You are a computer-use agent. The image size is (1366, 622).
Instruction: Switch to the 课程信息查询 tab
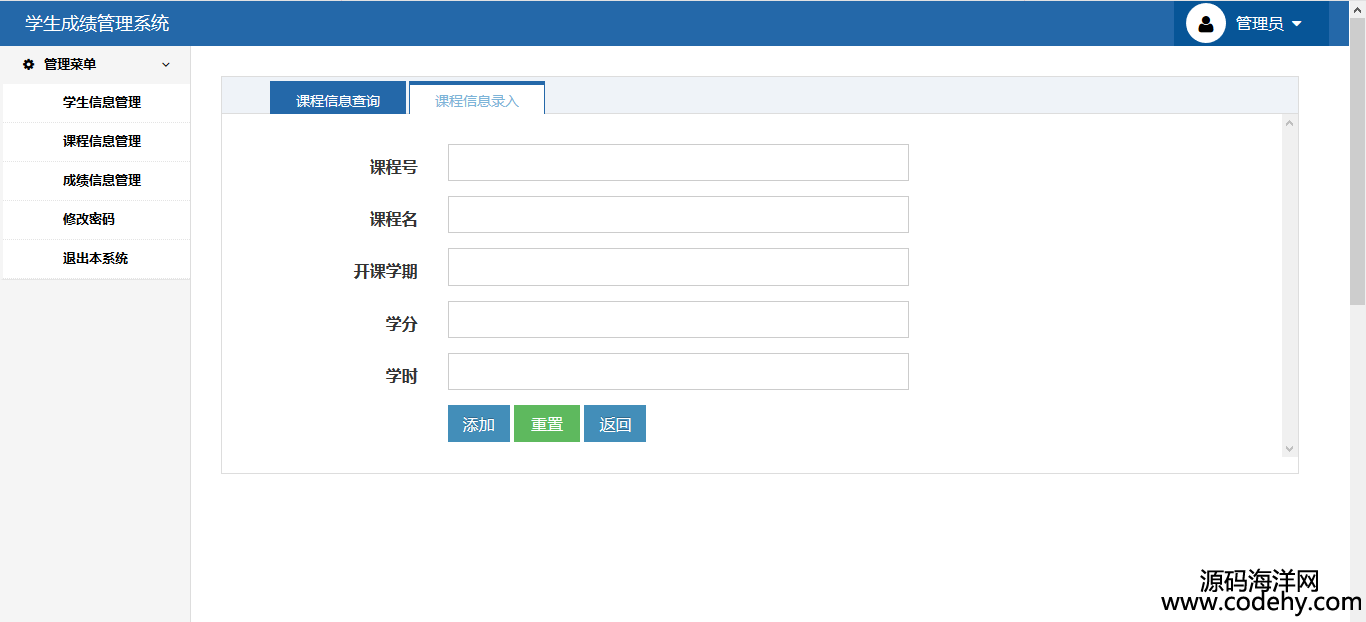pyautogui.click(x=338, y=100)
